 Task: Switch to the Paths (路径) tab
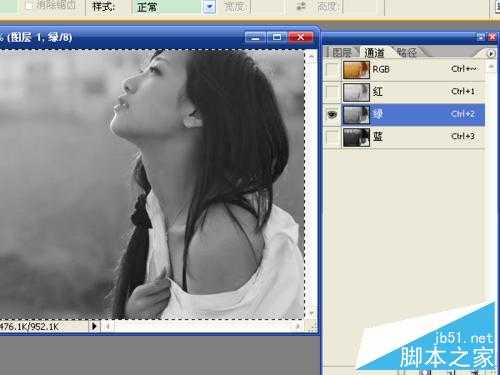[407, 52]
